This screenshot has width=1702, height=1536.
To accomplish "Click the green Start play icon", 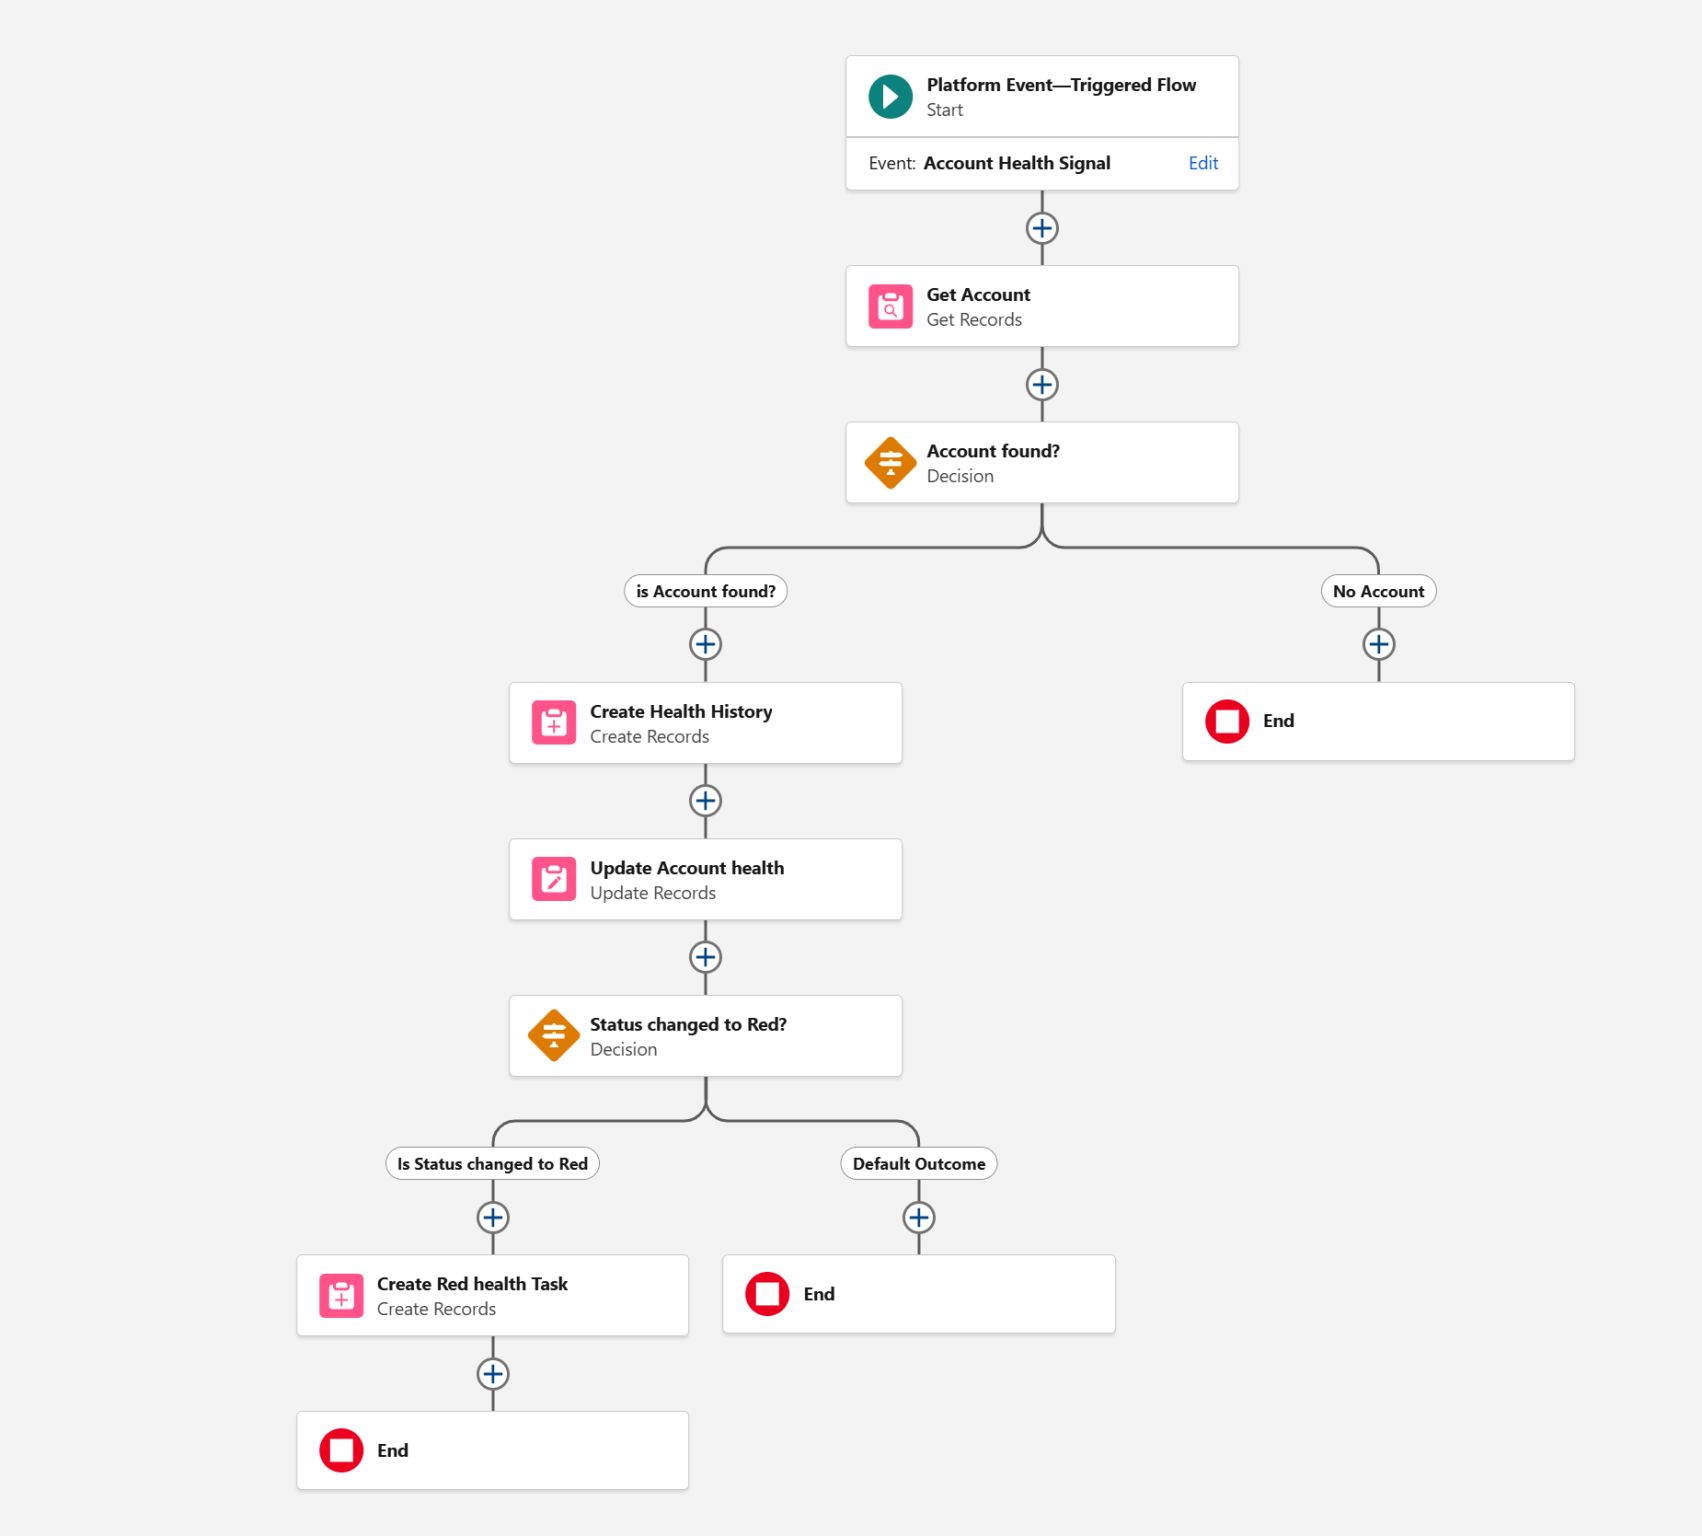I will coord(890,97).
